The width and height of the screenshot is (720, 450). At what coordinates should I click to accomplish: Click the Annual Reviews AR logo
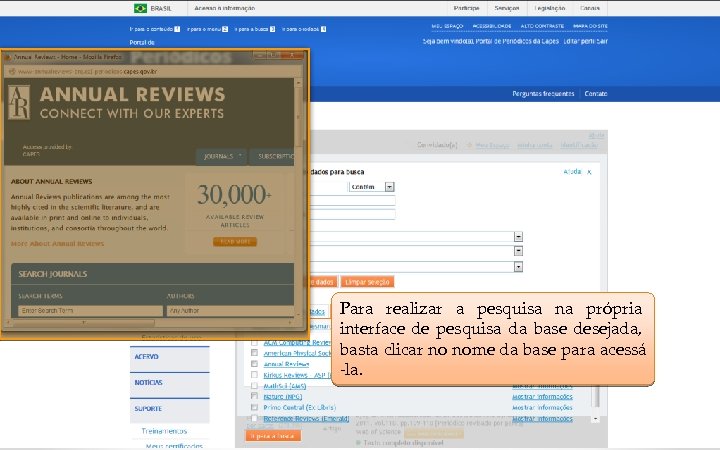pos(19,102)
